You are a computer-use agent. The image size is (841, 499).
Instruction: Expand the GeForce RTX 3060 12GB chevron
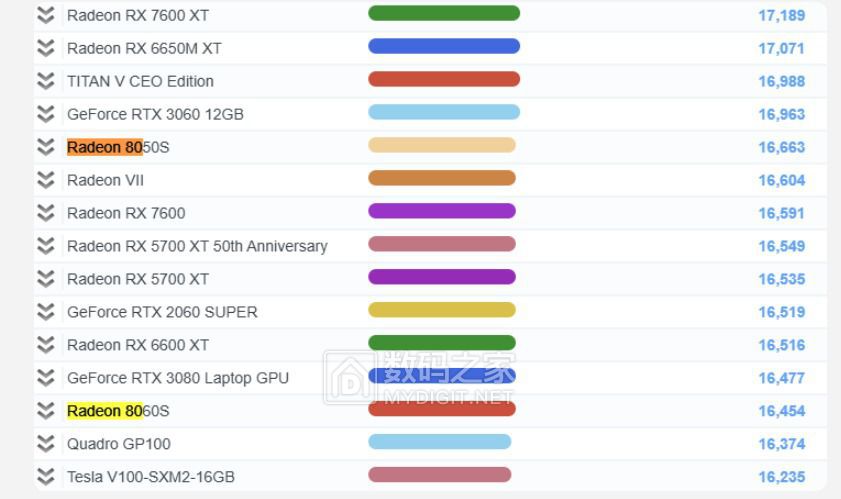46,114
